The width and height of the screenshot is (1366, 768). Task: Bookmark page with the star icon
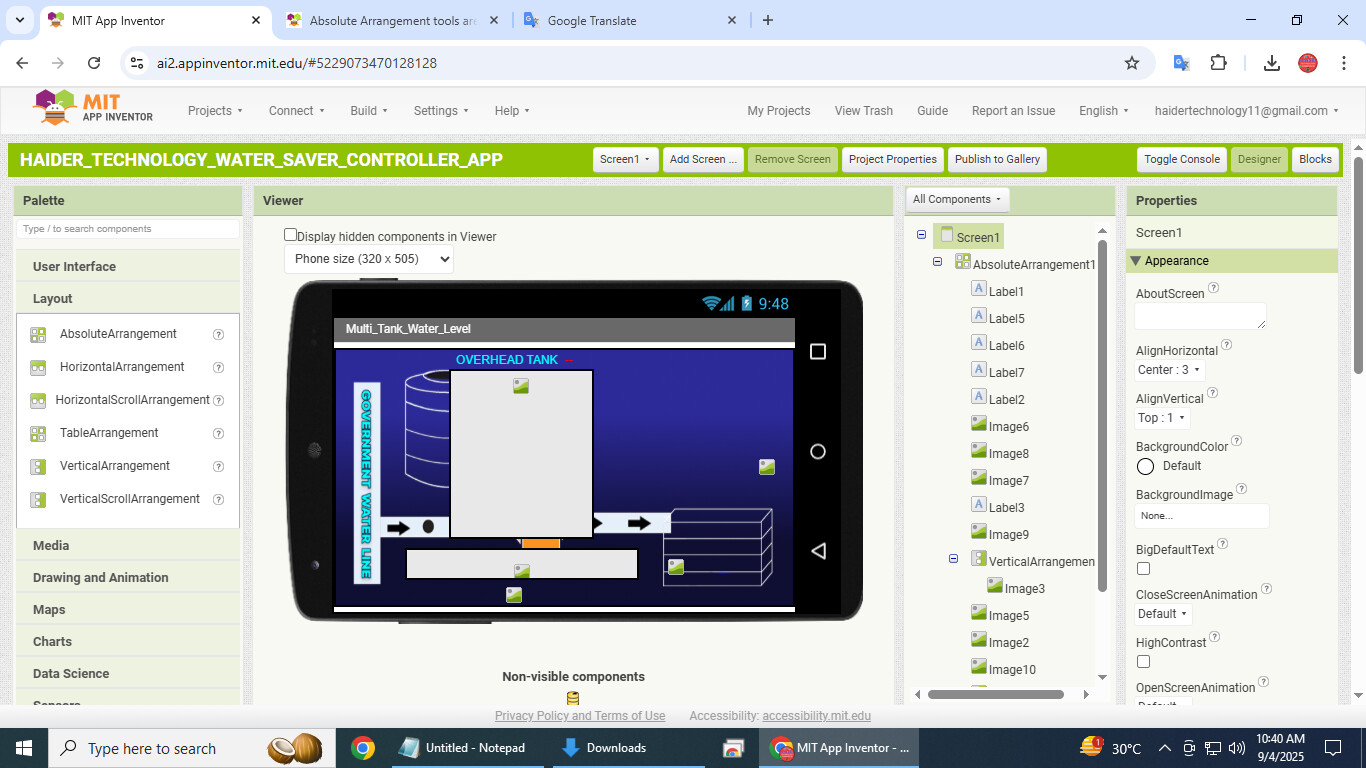click(x=1132, y=63)
